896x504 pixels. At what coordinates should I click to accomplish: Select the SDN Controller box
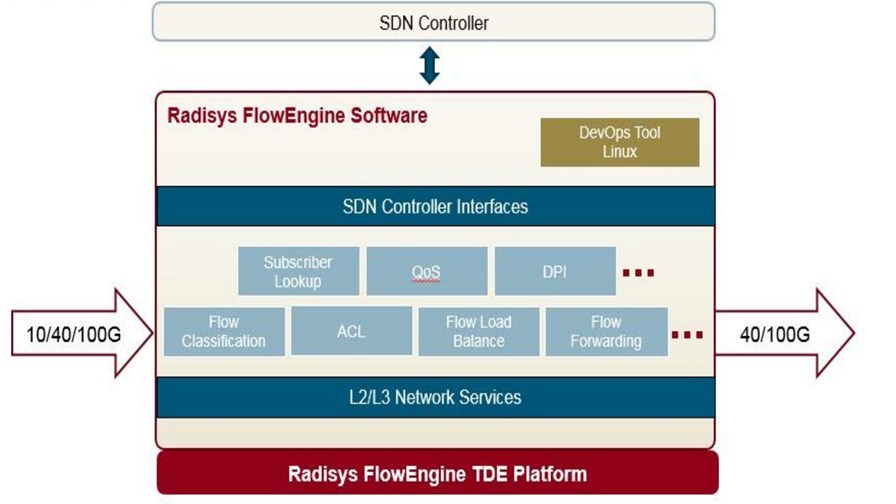pyautogui.click(x=434, y=22)
